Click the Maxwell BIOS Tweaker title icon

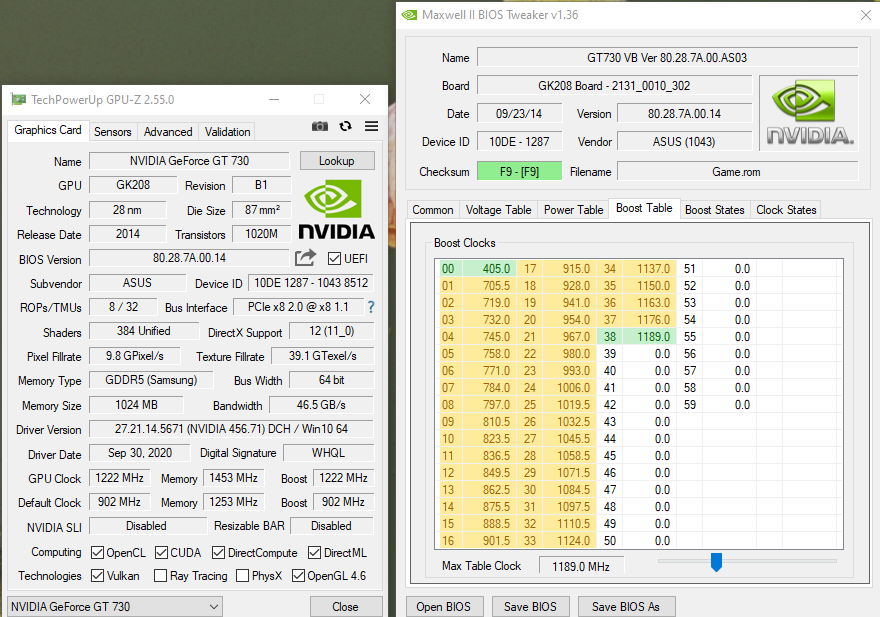[409, 15]
